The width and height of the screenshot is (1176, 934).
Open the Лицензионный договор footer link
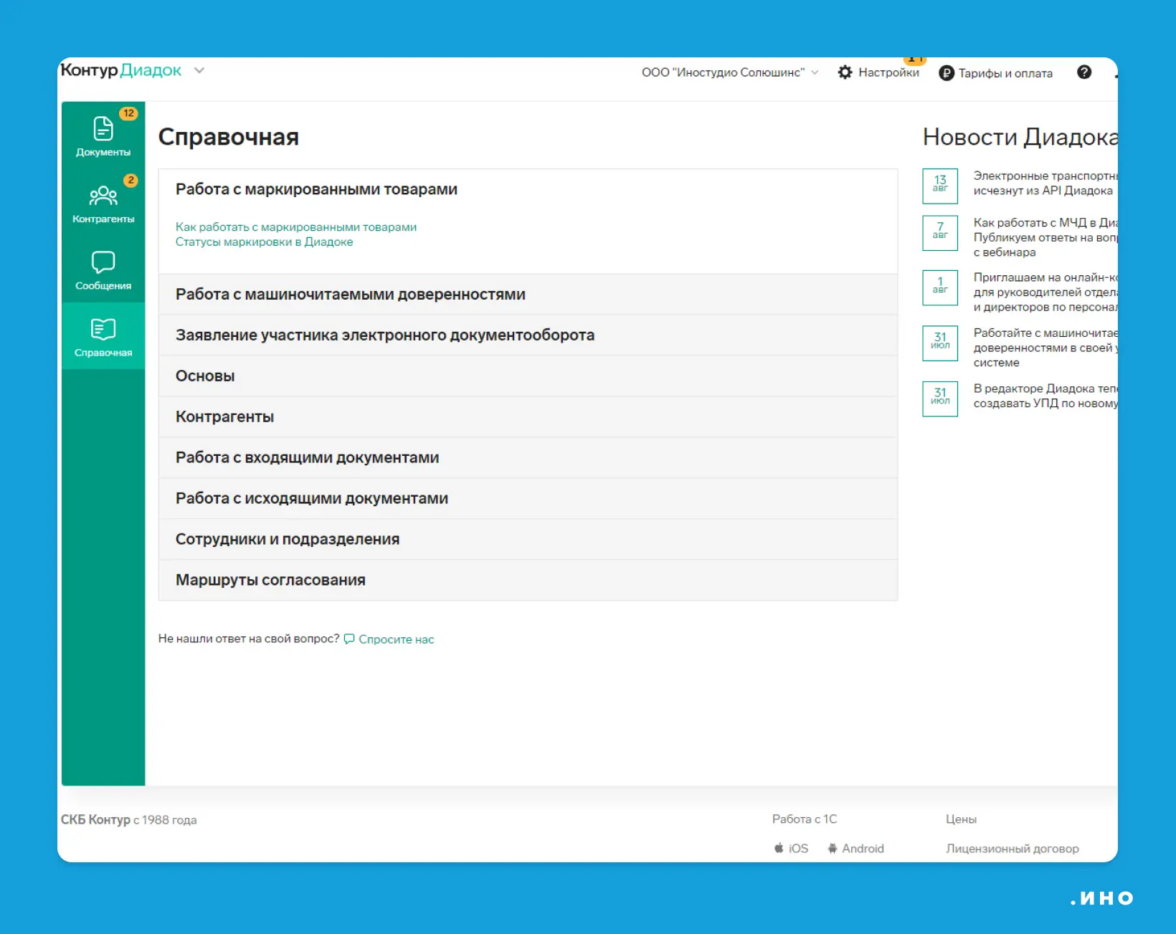(1012, 848)
